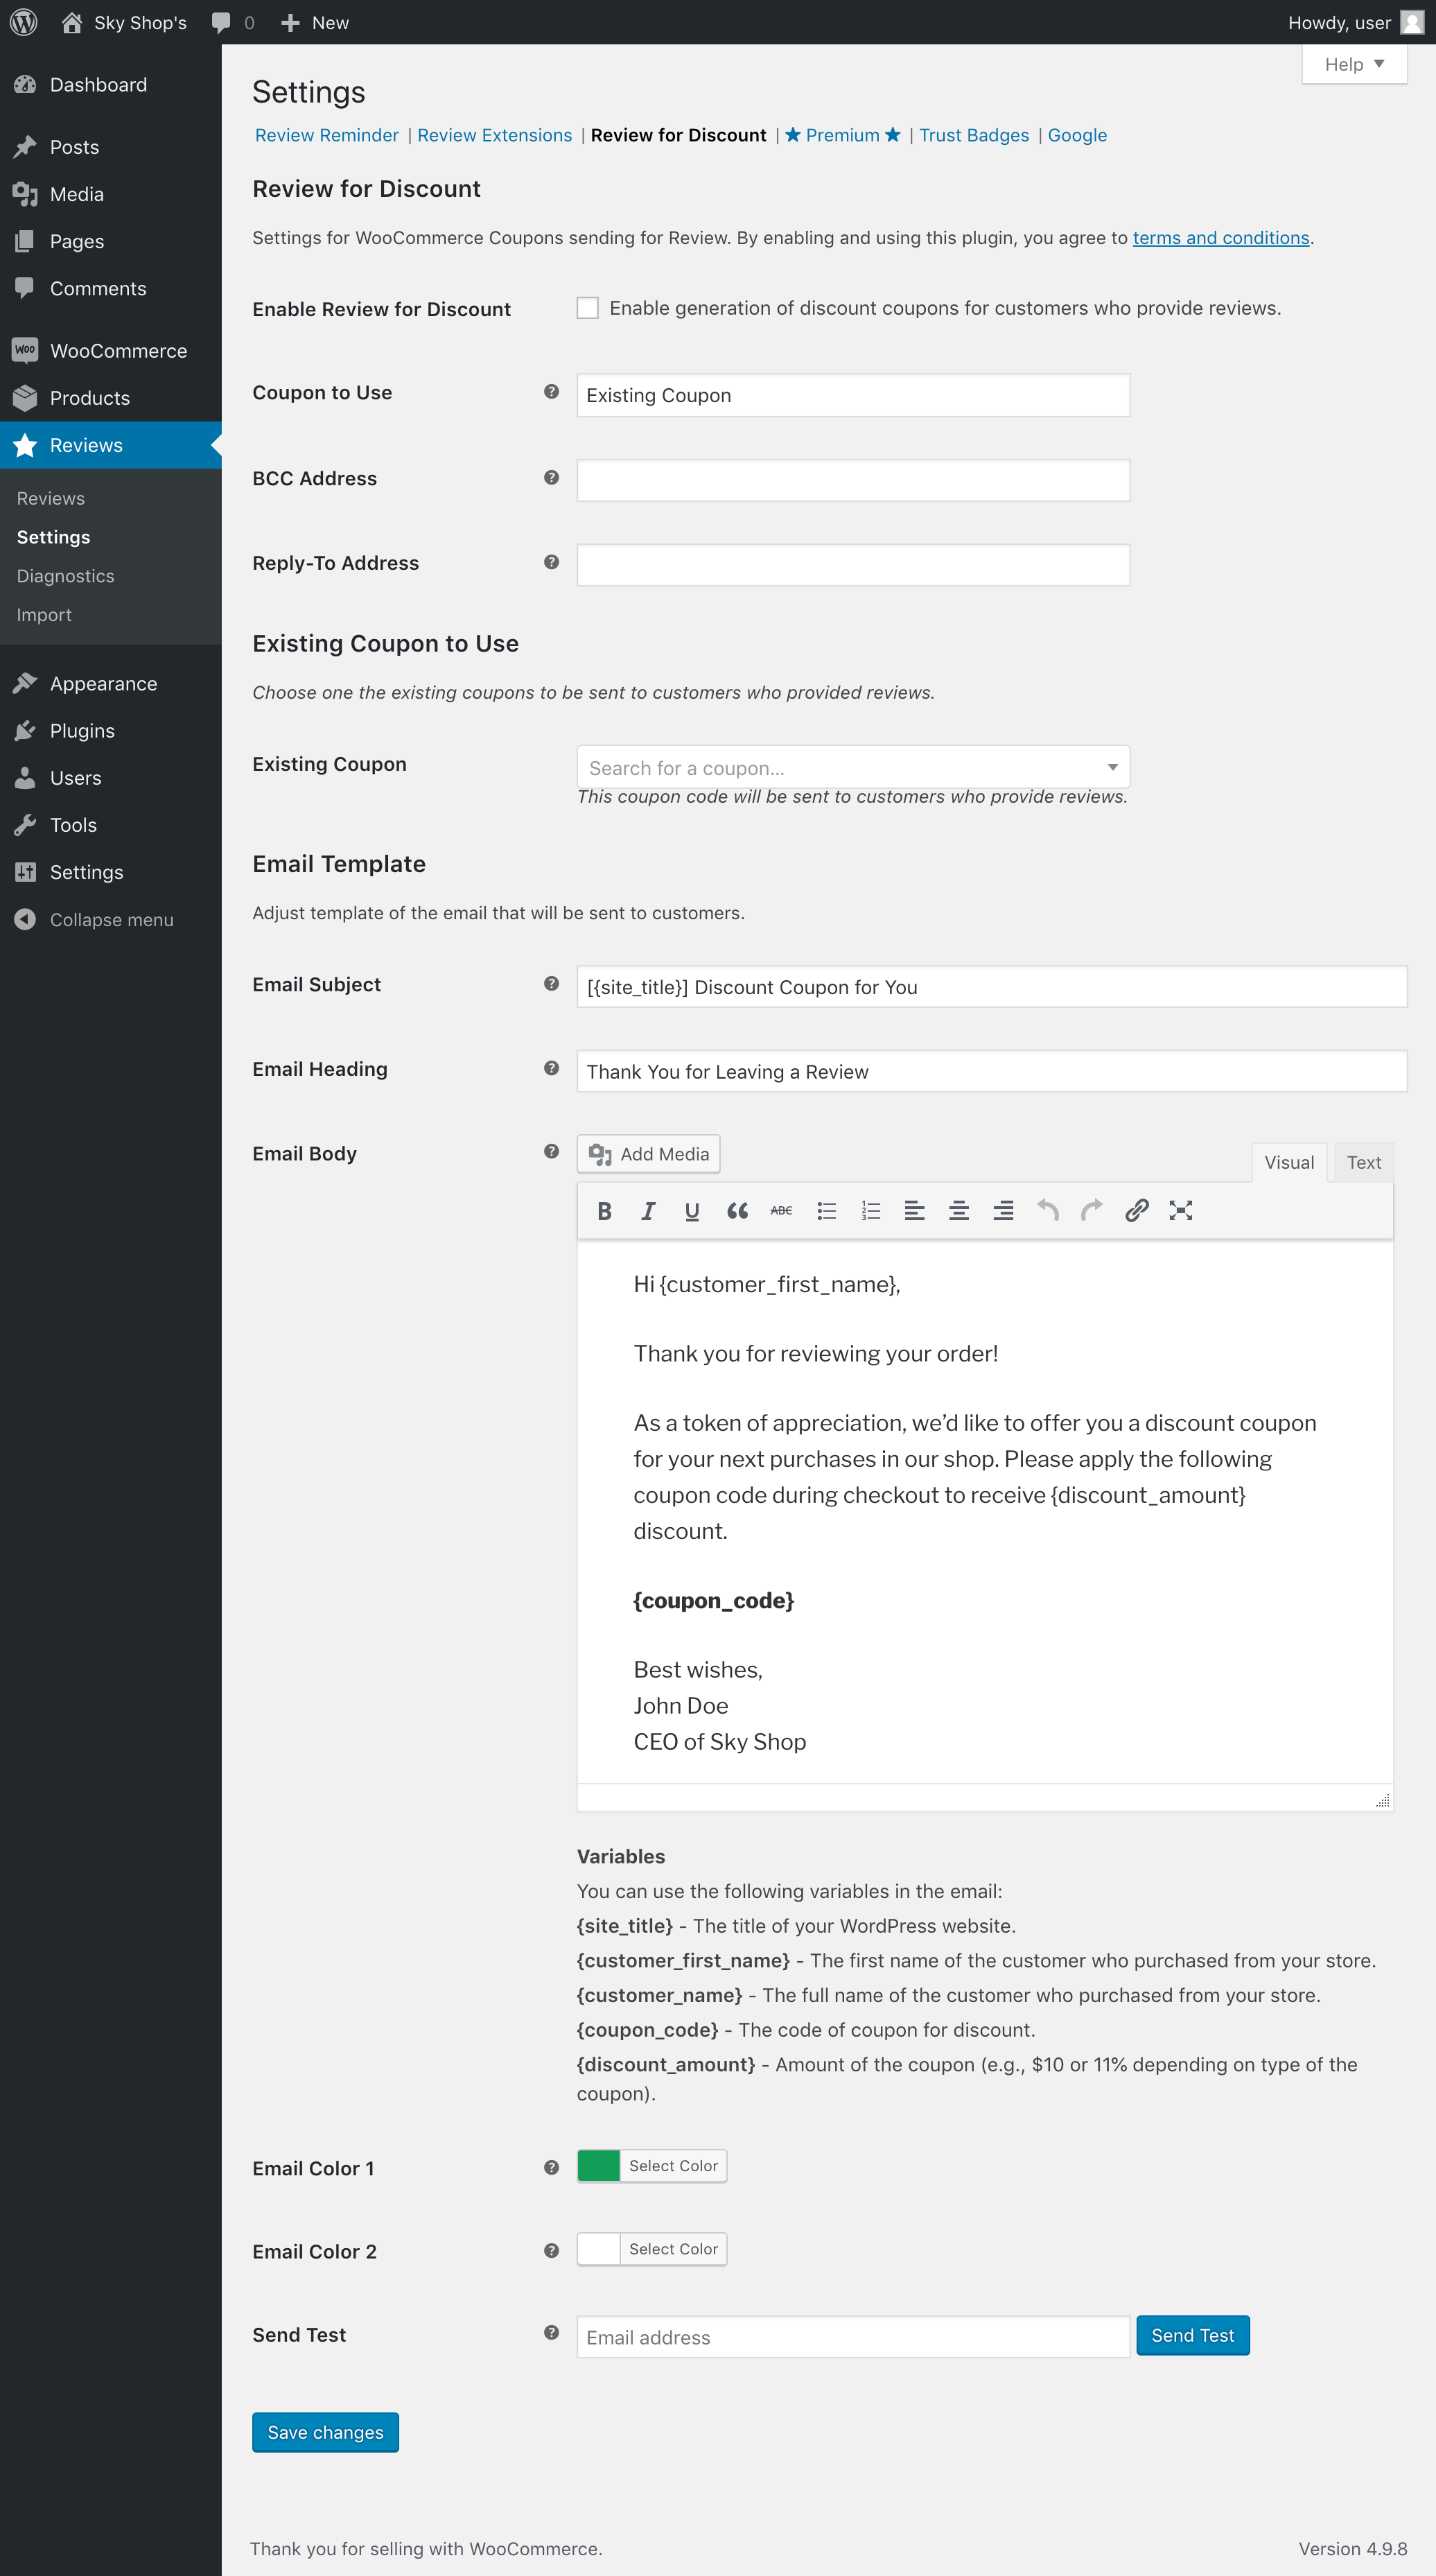Click the insert link icon
This screenshot has height=2576, width=1436.
1136,1211
